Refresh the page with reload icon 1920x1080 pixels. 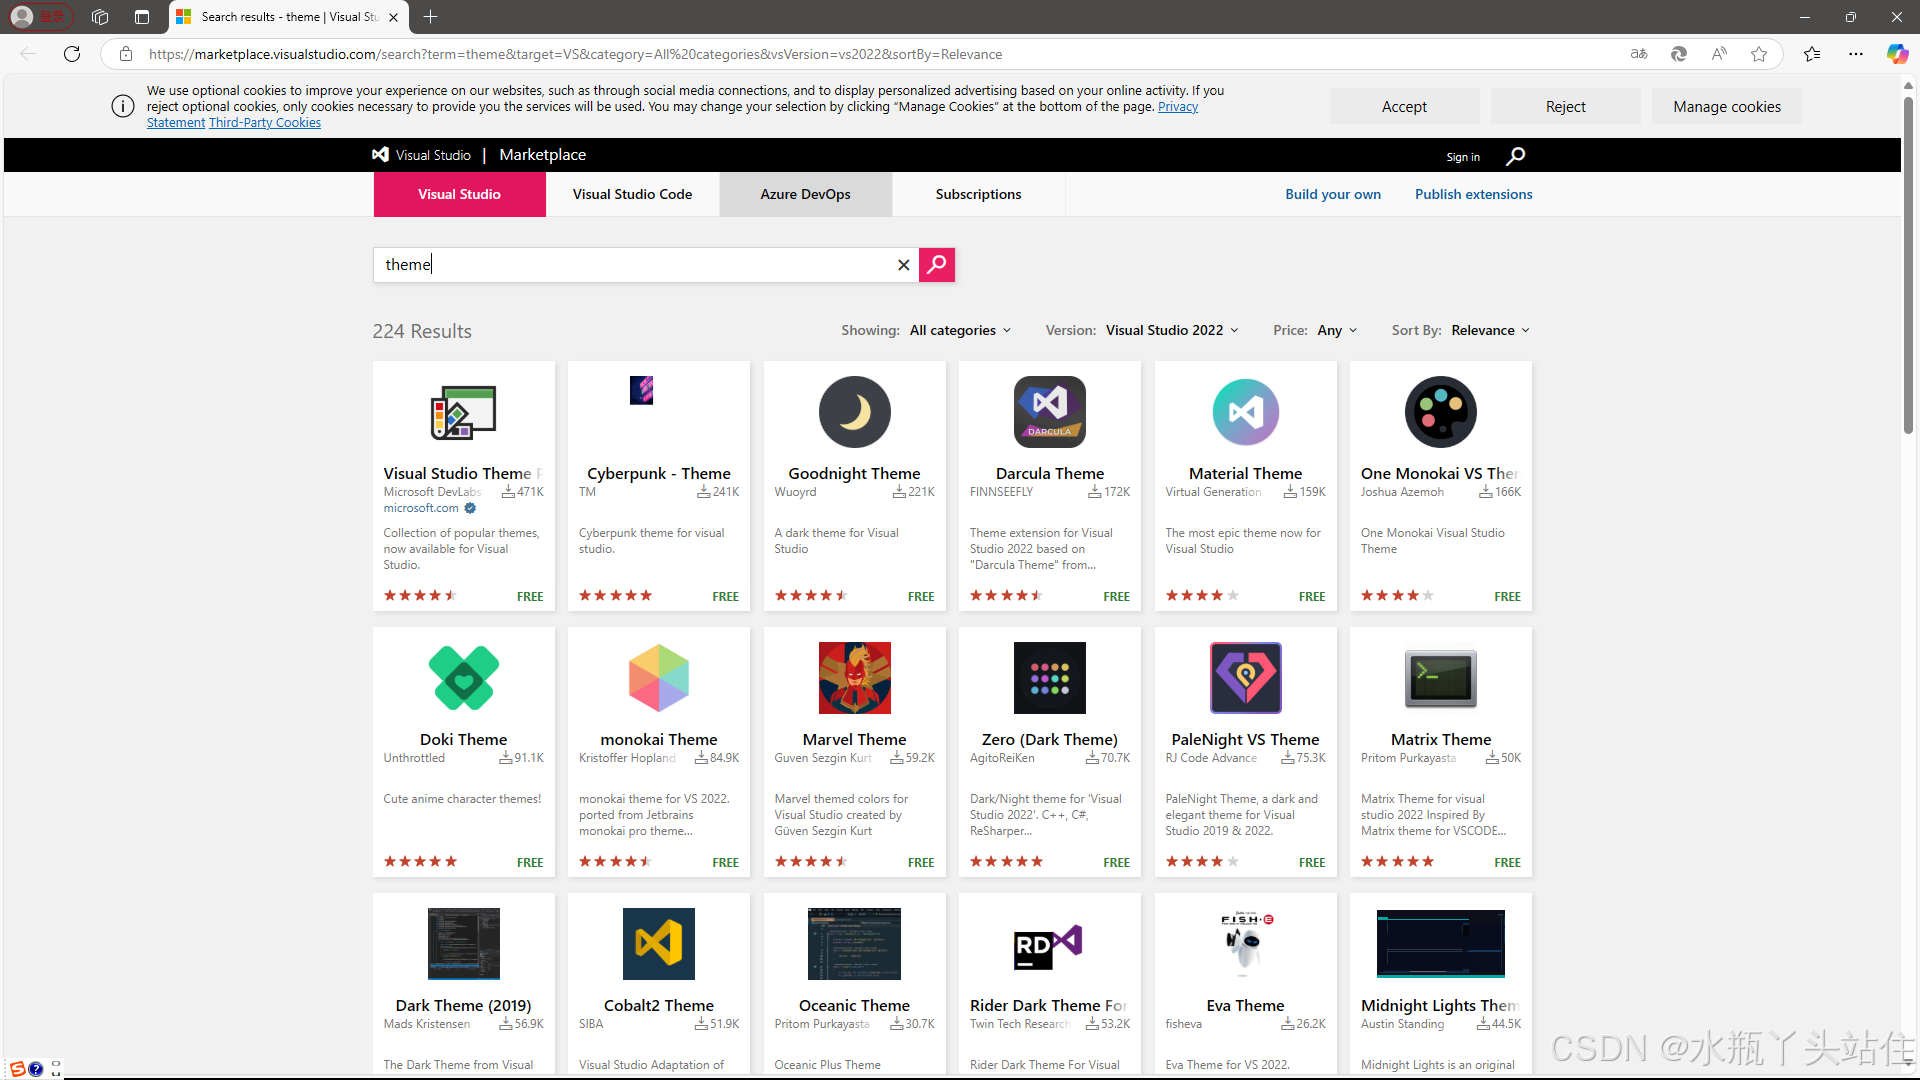click(72, 54)
